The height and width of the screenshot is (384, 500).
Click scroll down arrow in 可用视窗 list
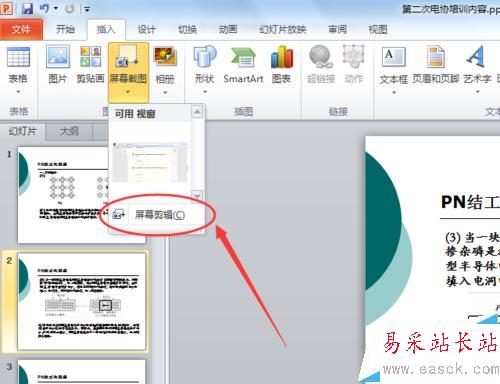[197, 195]
